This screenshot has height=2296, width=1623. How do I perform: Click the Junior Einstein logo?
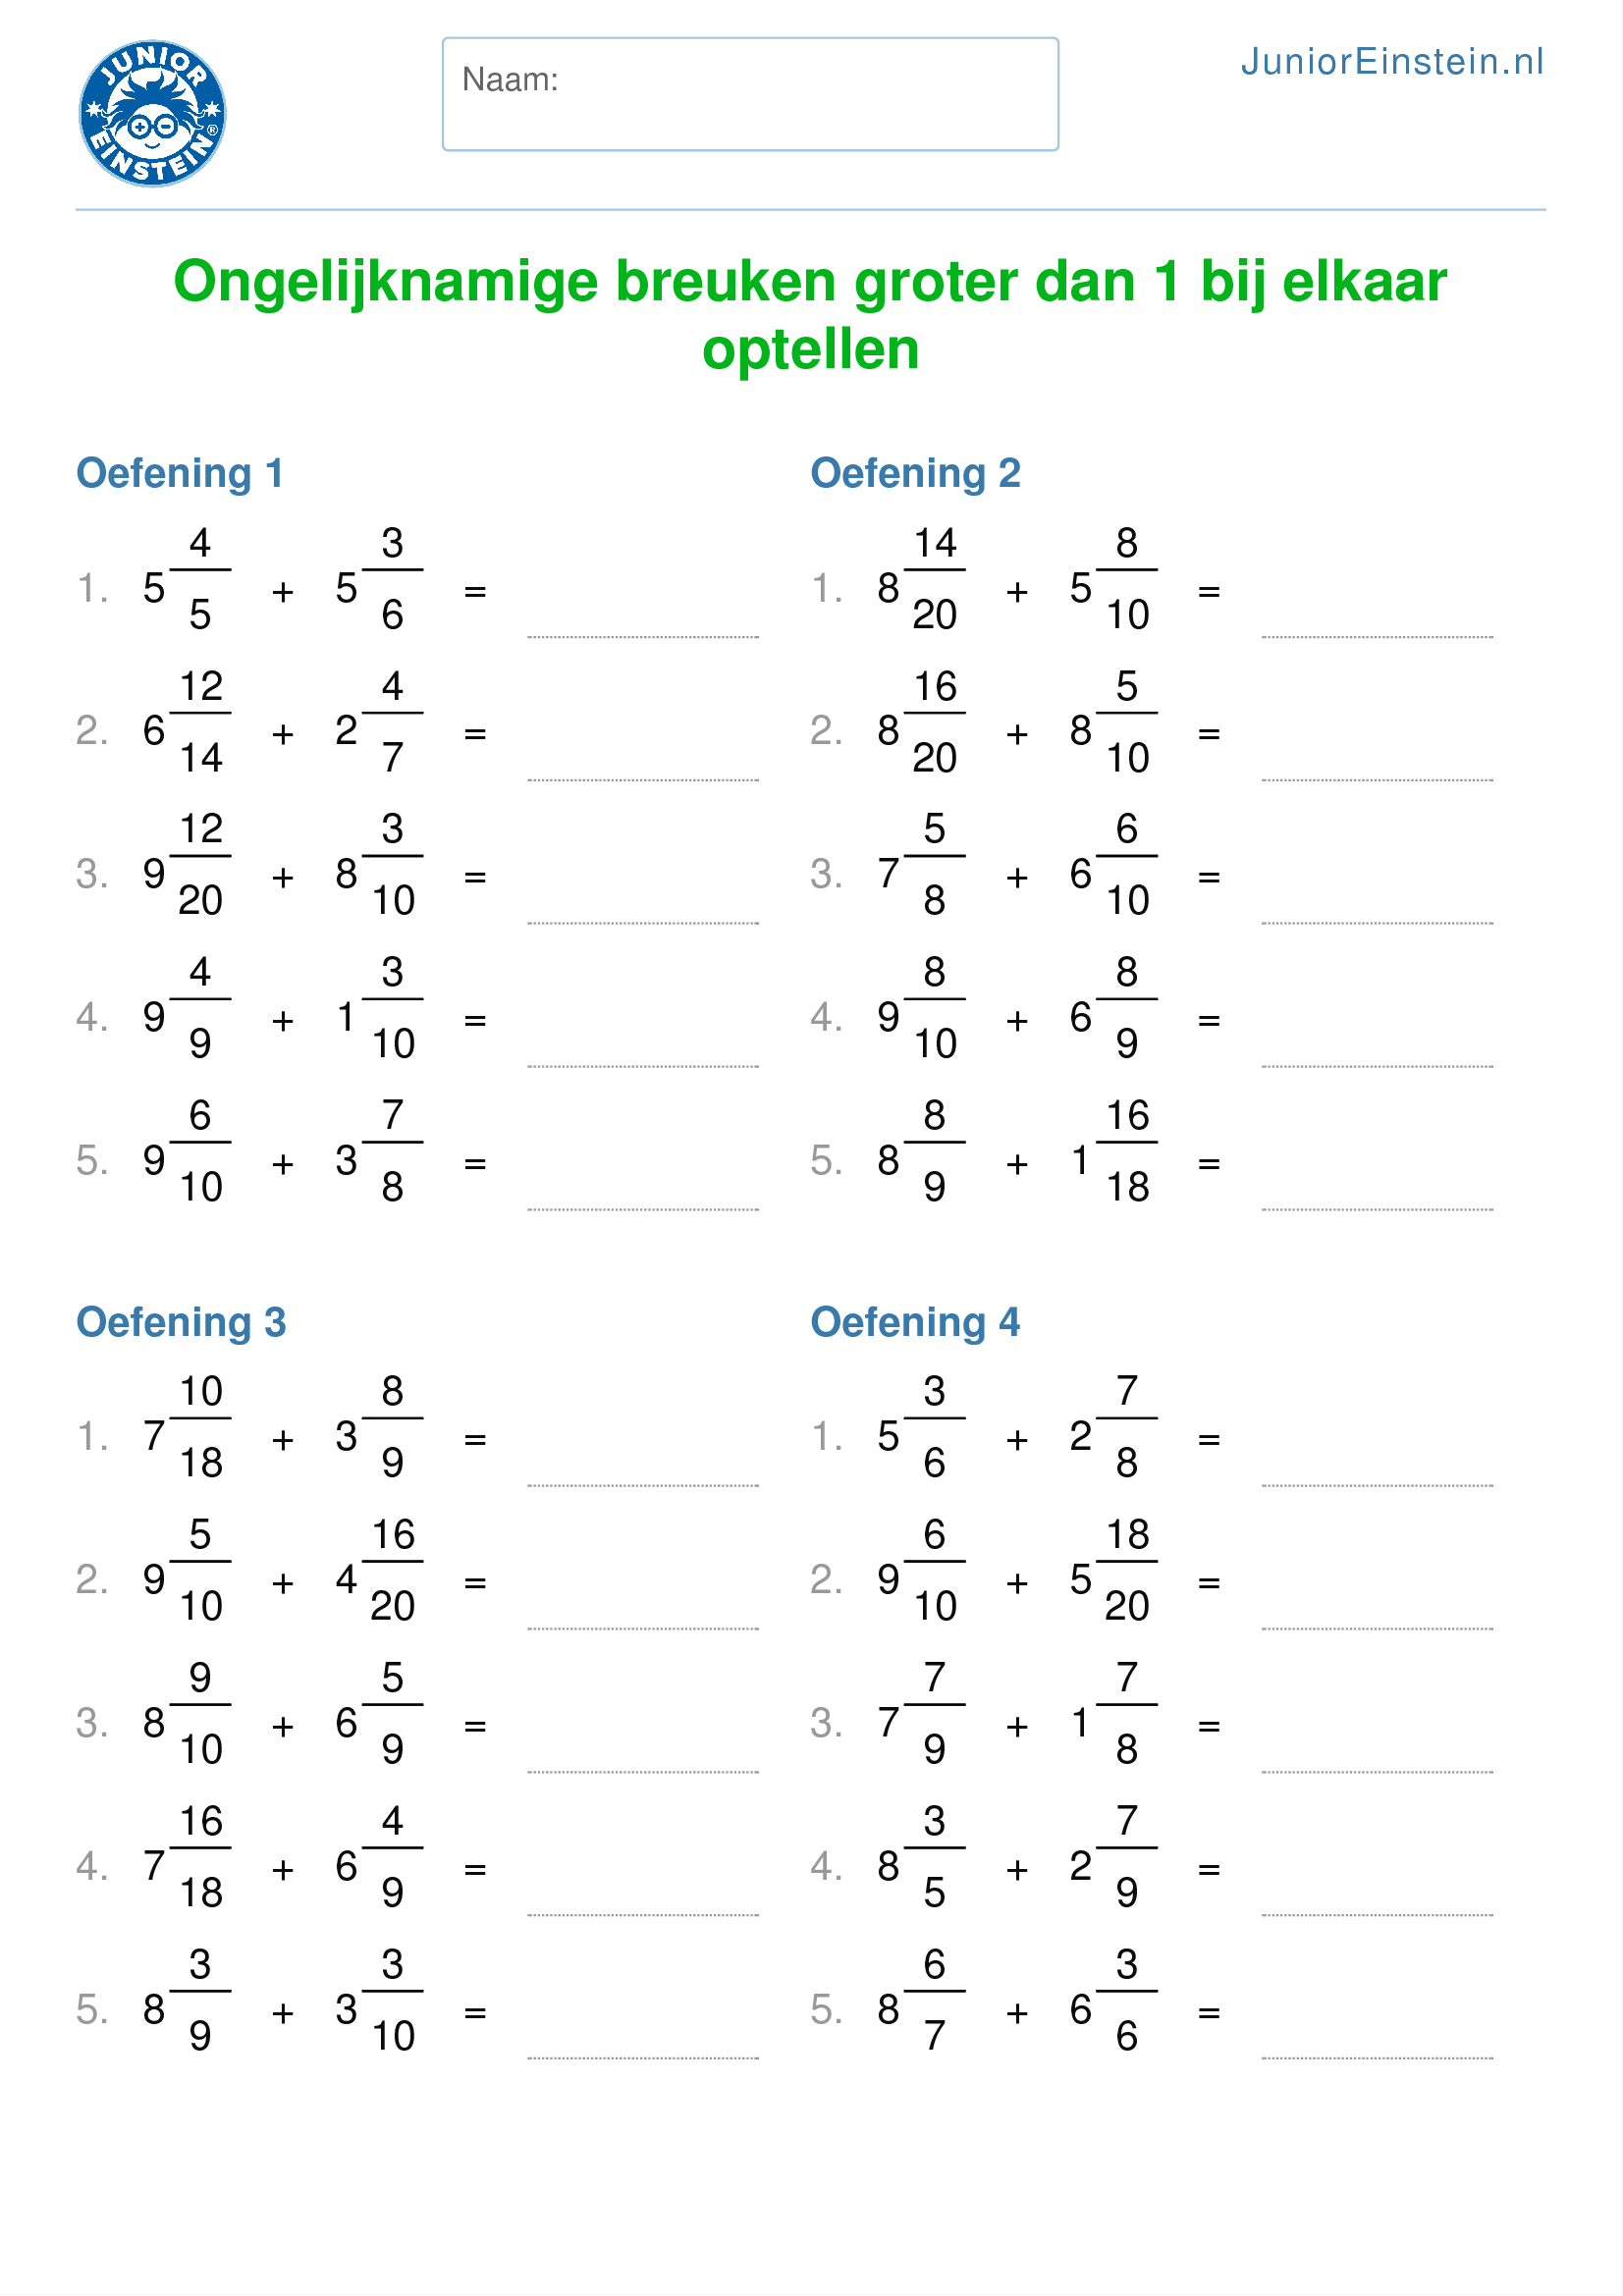click(x=152, y=113)
